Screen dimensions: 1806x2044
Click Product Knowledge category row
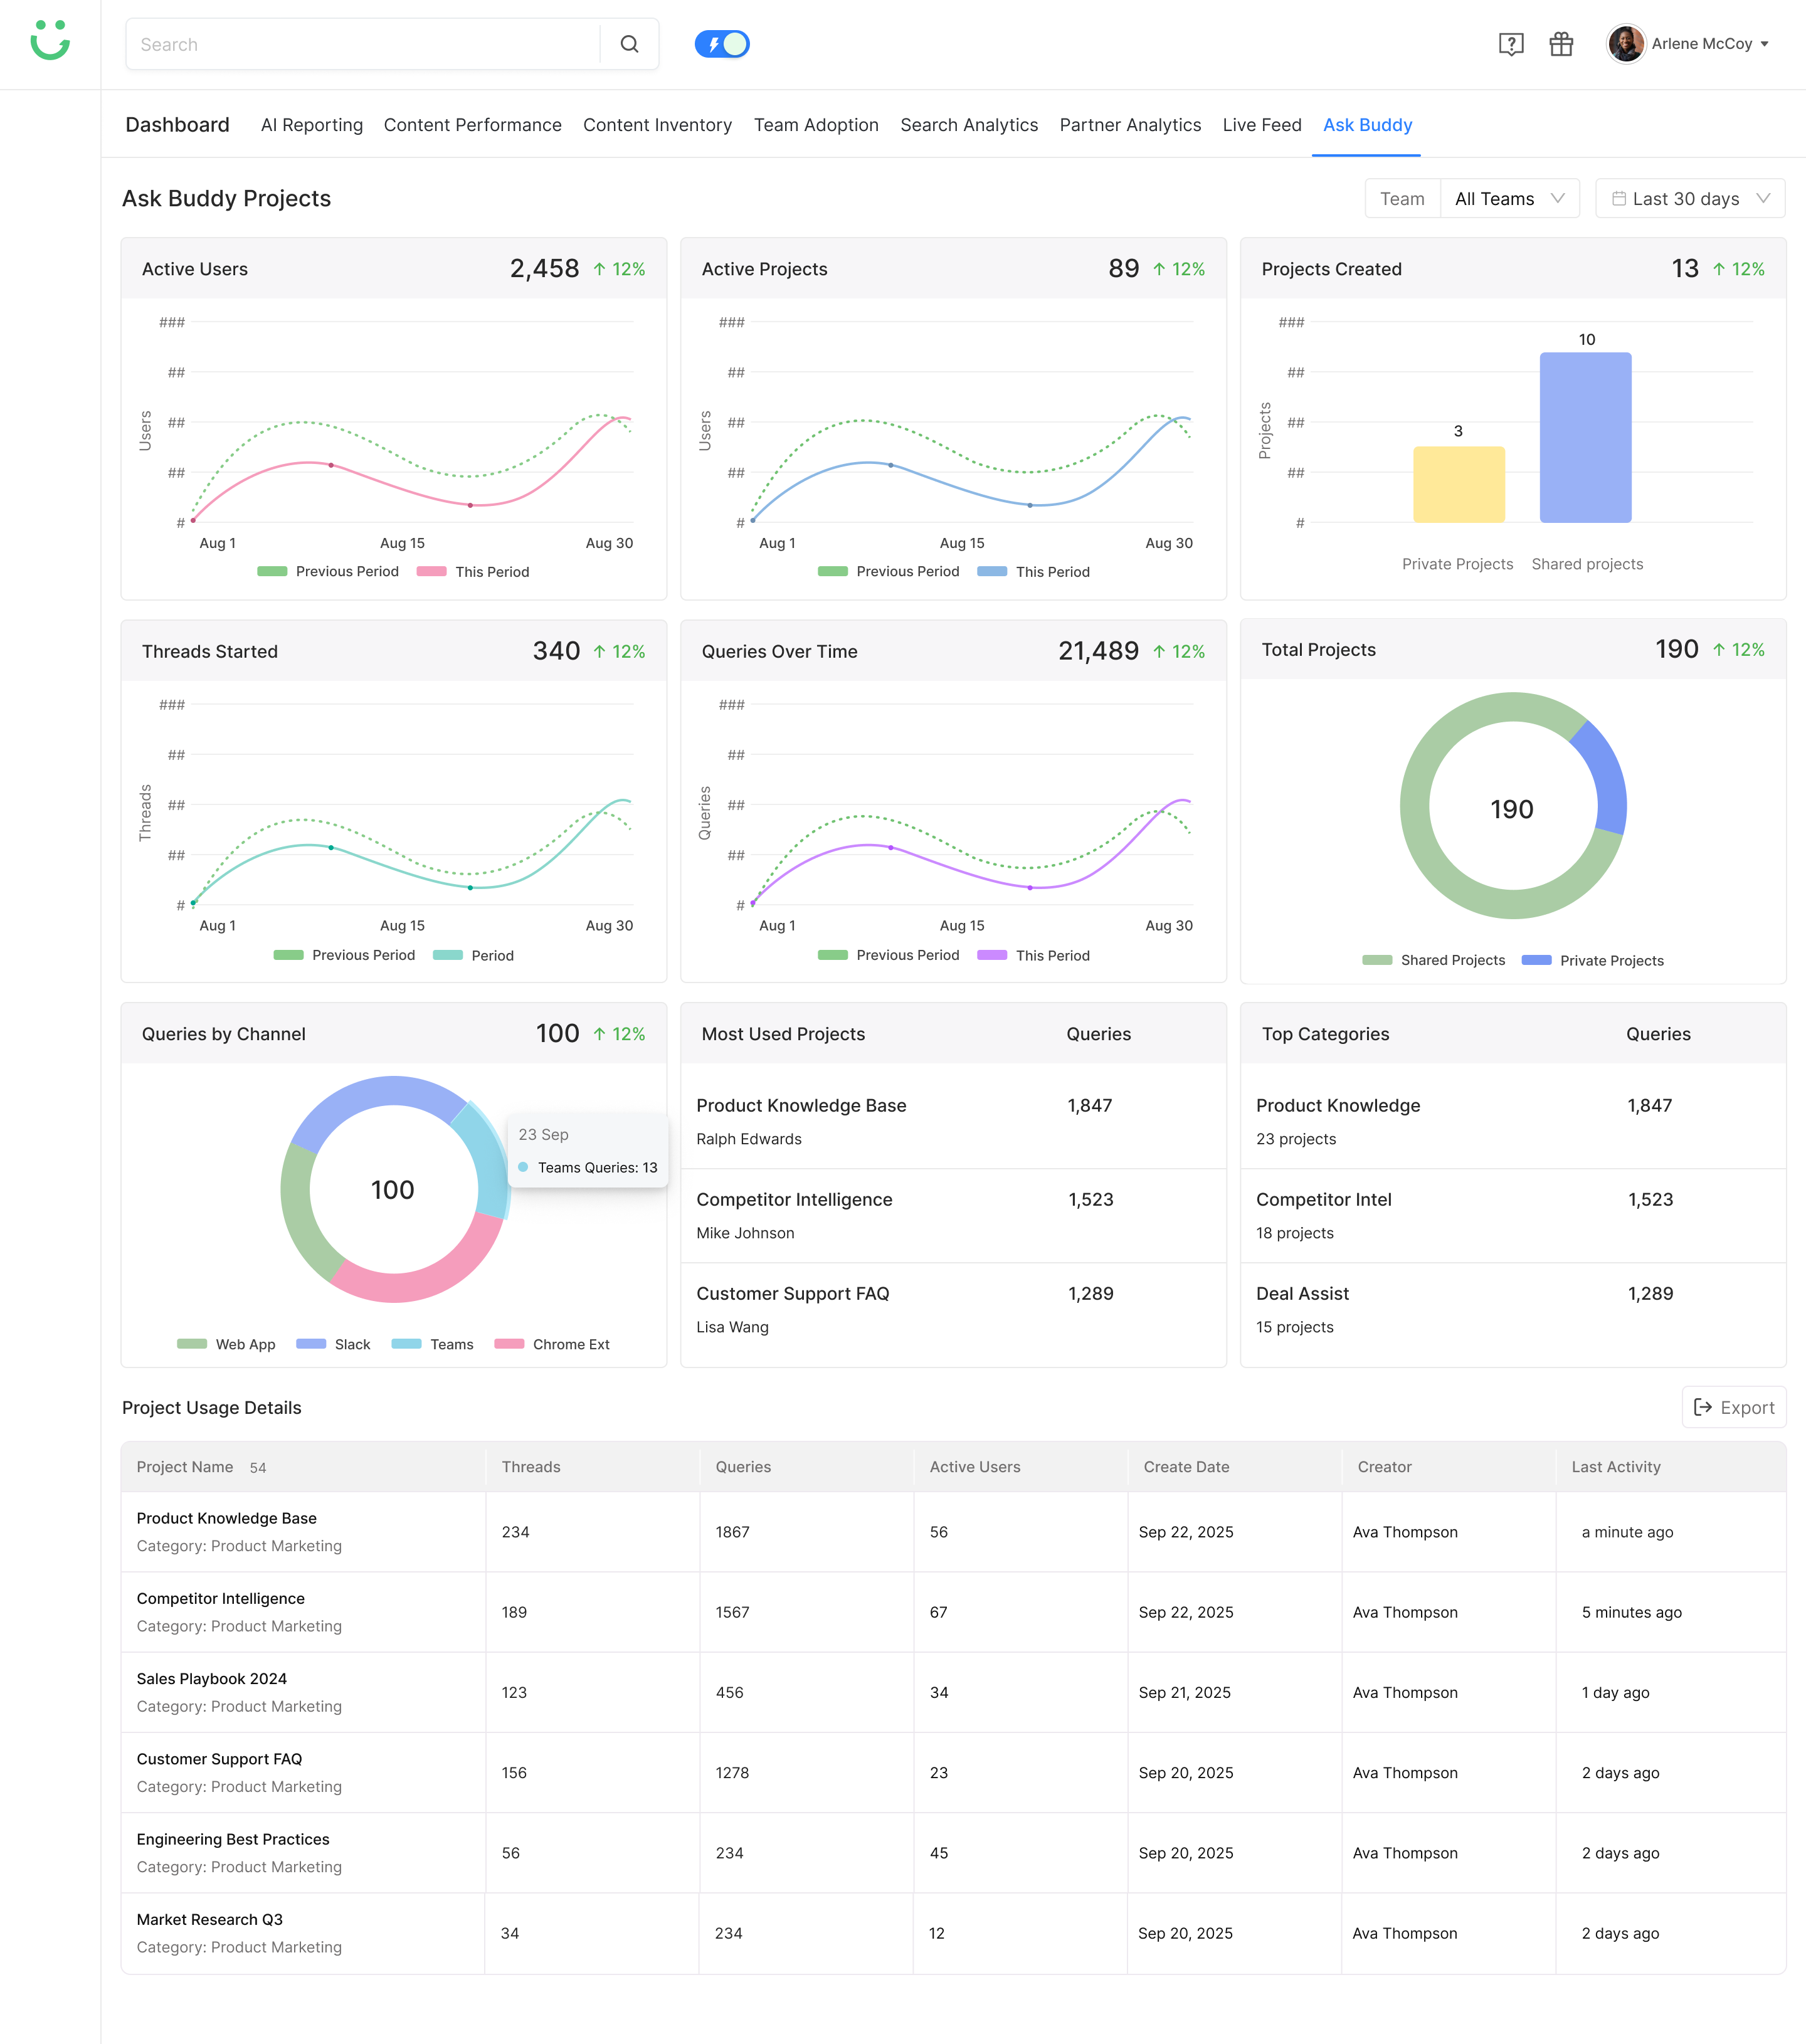1513,1121
